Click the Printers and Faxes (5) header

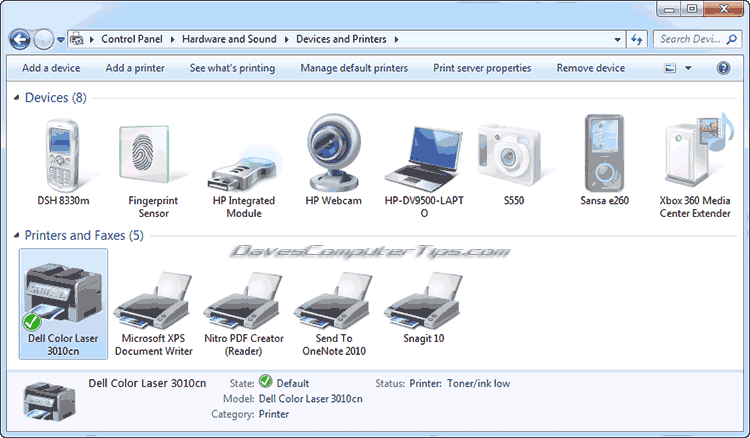[84, 235]
